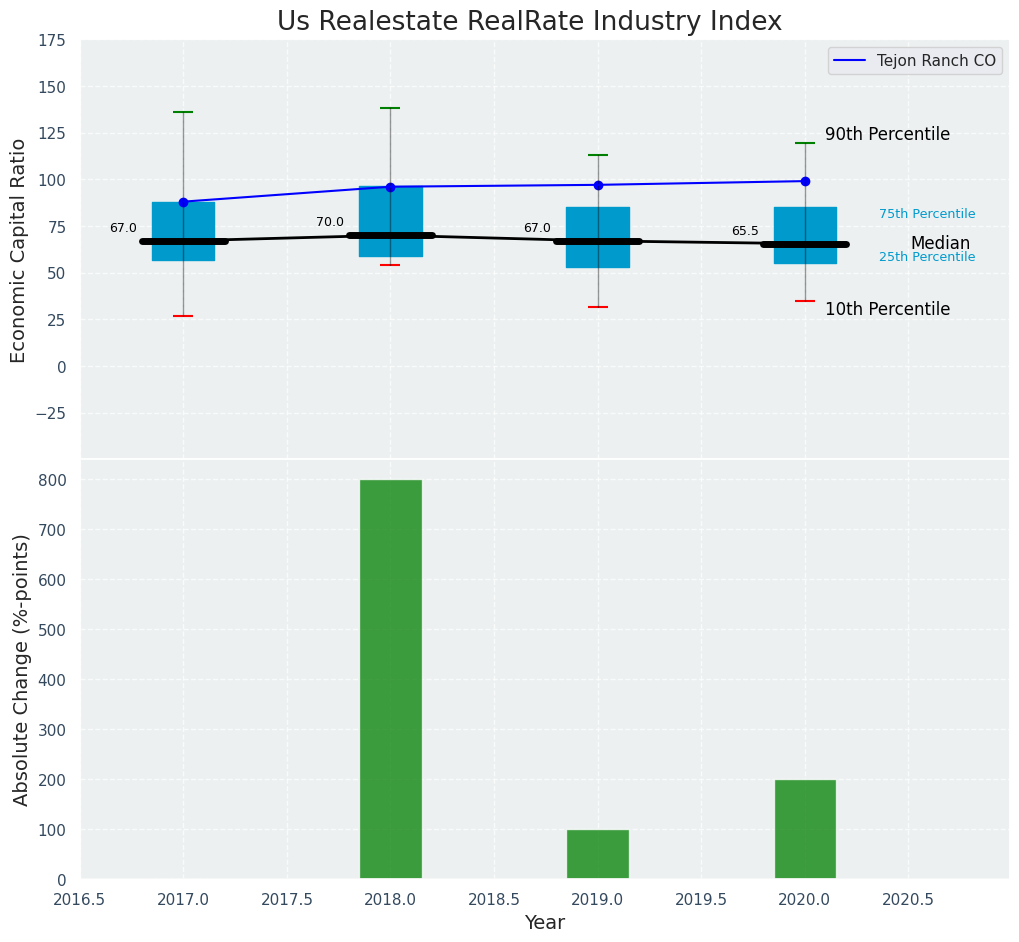Click the Median annotation text

tap(940, 243)
